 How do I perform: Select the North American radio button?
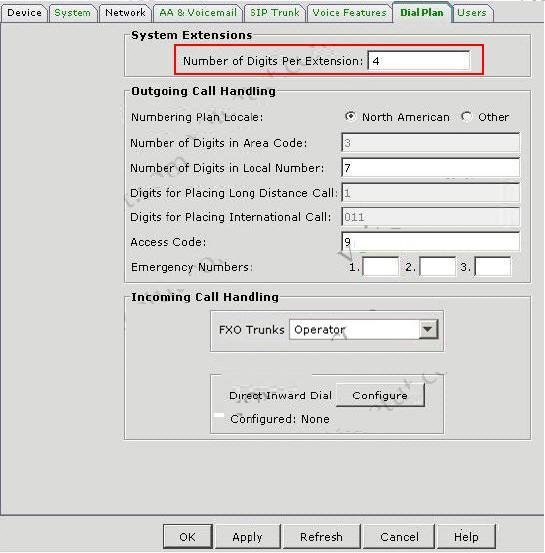pos(350,116)
